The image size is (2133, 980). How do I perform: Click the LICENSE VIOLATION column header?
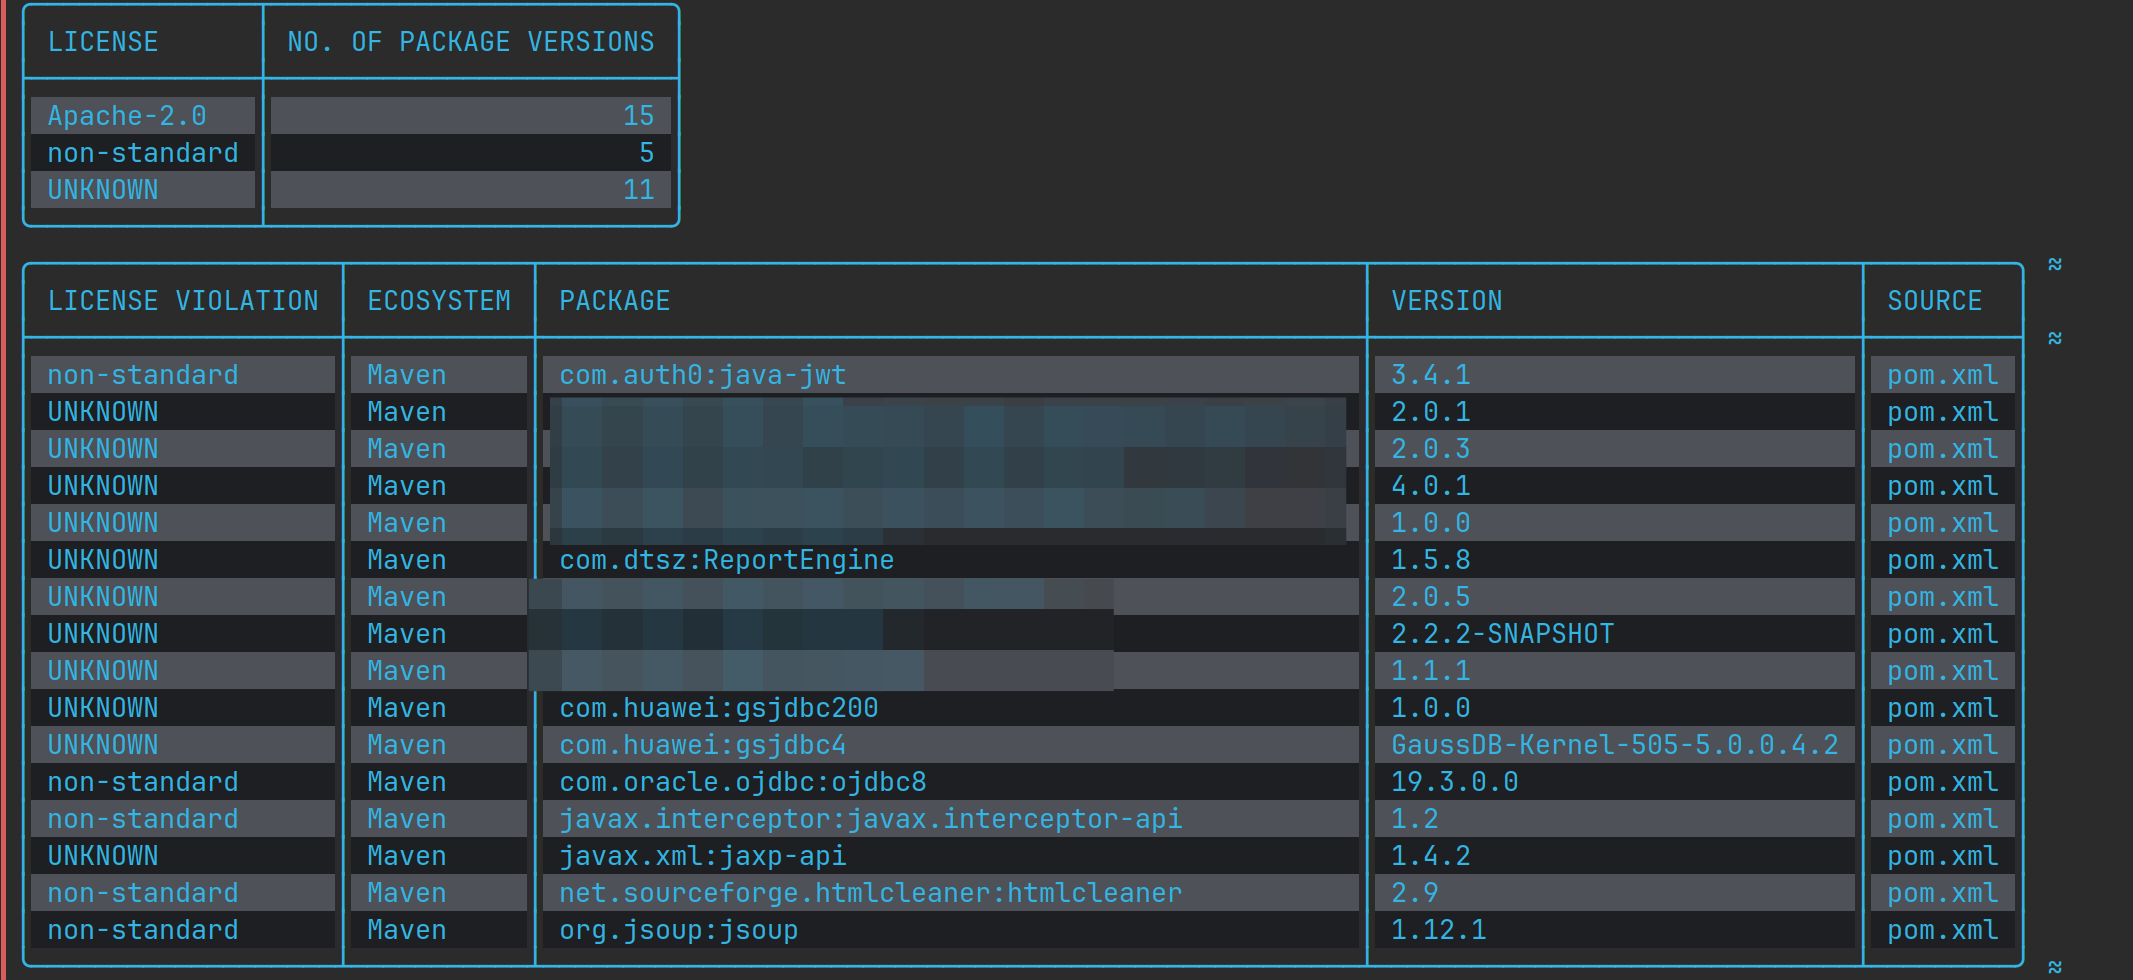tap(183, 301)
